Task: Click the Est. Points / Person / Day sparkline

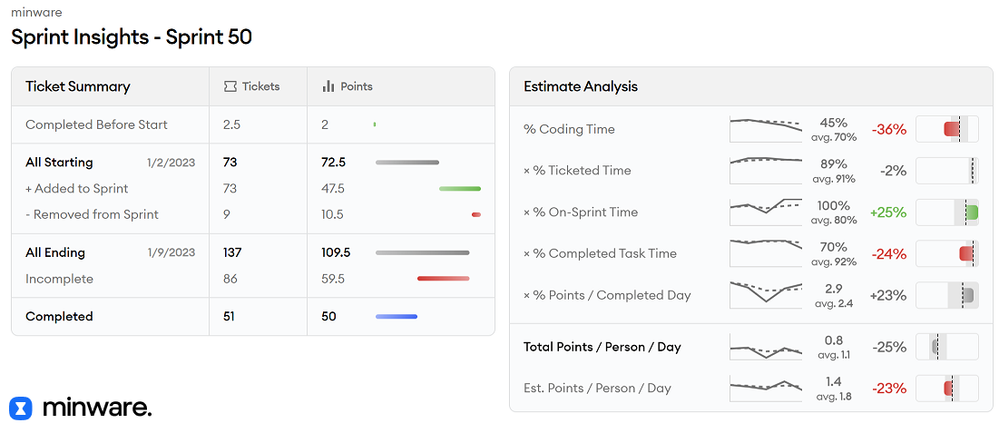Action: [x=765, y=388]
